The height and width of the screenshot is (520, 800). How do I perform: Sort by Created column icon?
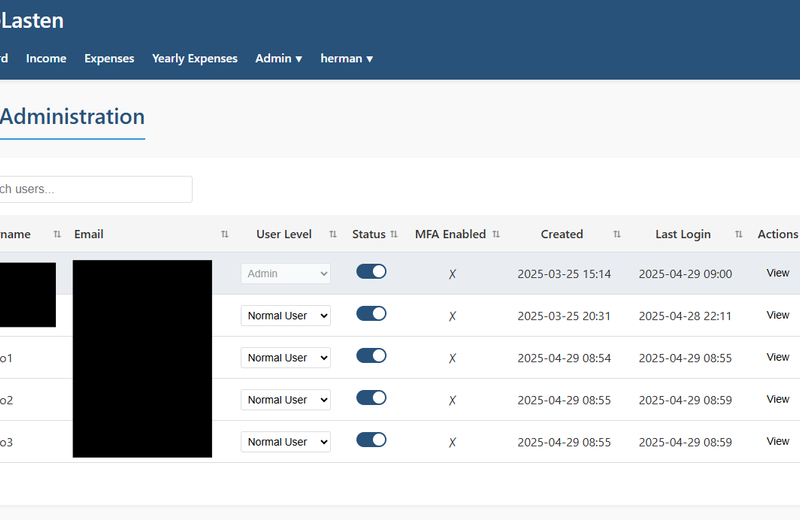point(617,234)
